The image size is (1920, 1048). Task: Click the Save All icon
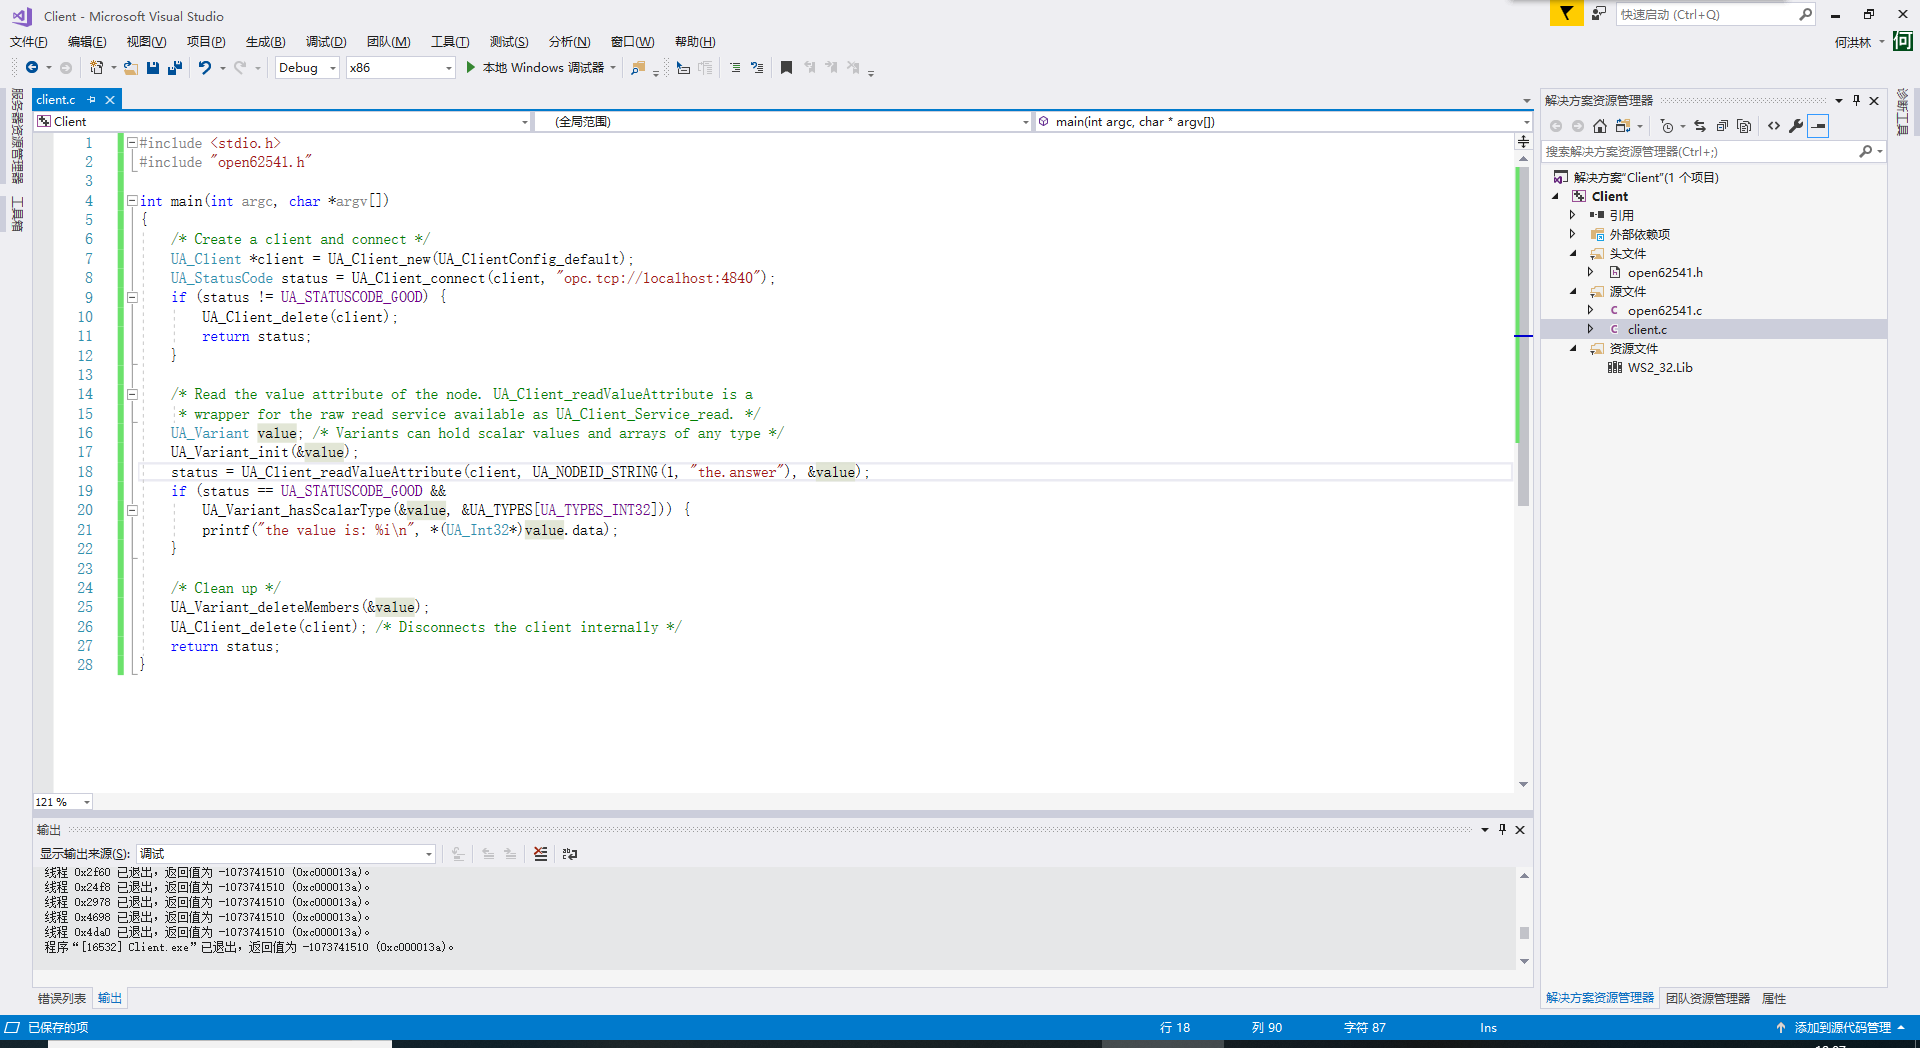coord(175,67)
